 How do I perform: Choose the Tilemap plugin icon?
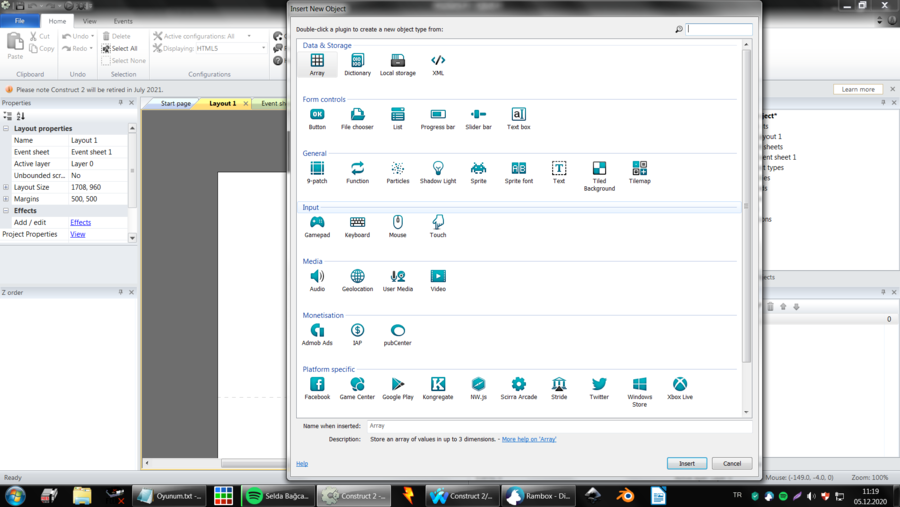(639, 169)
